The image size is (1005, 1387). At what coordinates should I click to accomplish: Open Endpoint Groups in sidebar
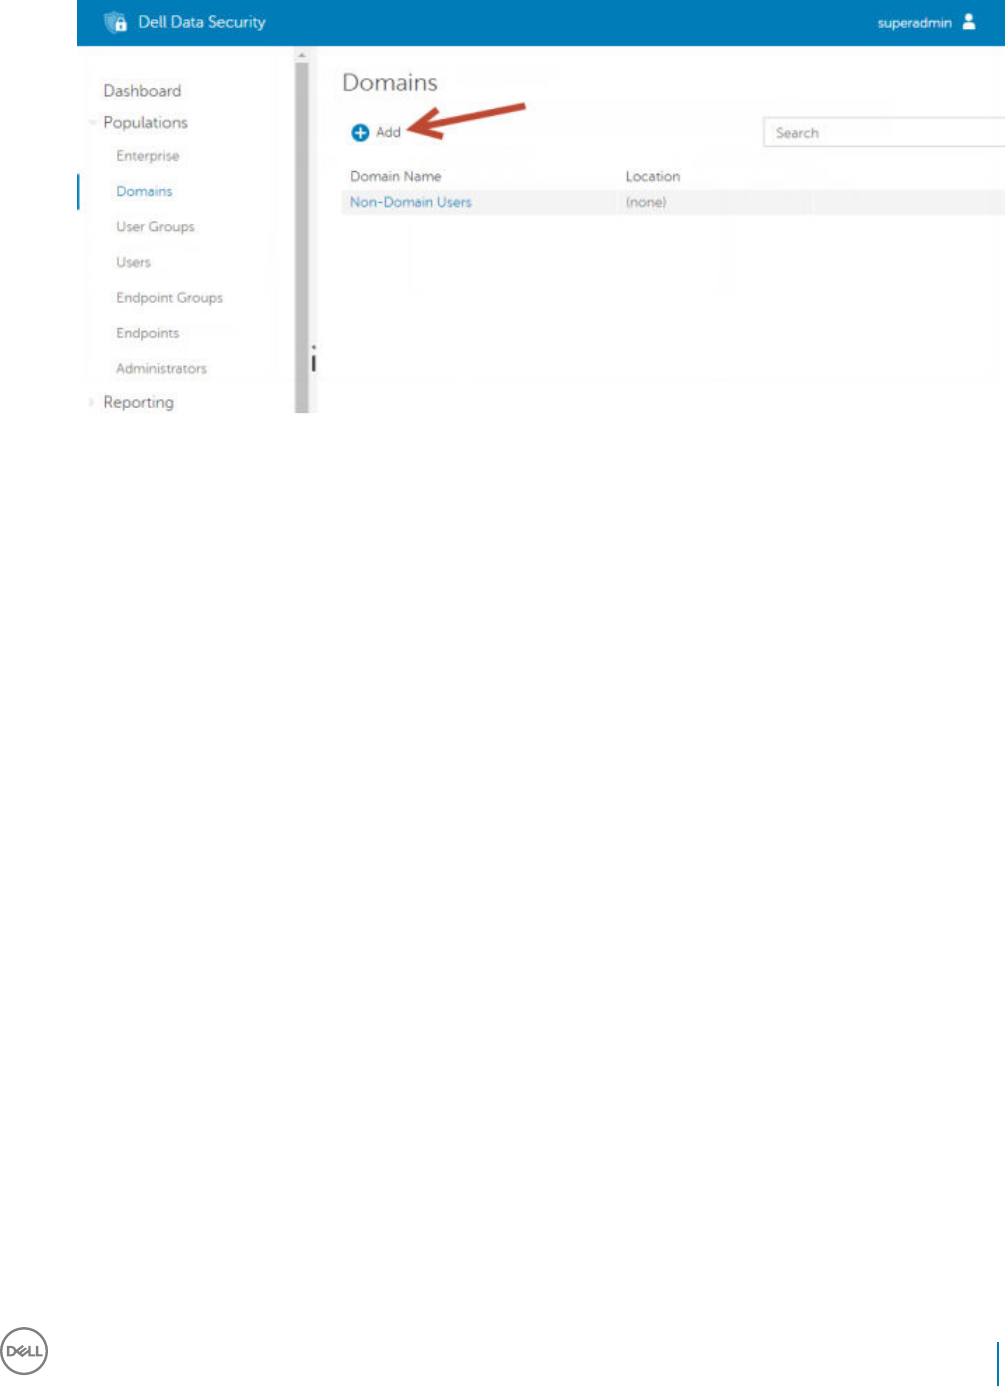pos(169,298)
